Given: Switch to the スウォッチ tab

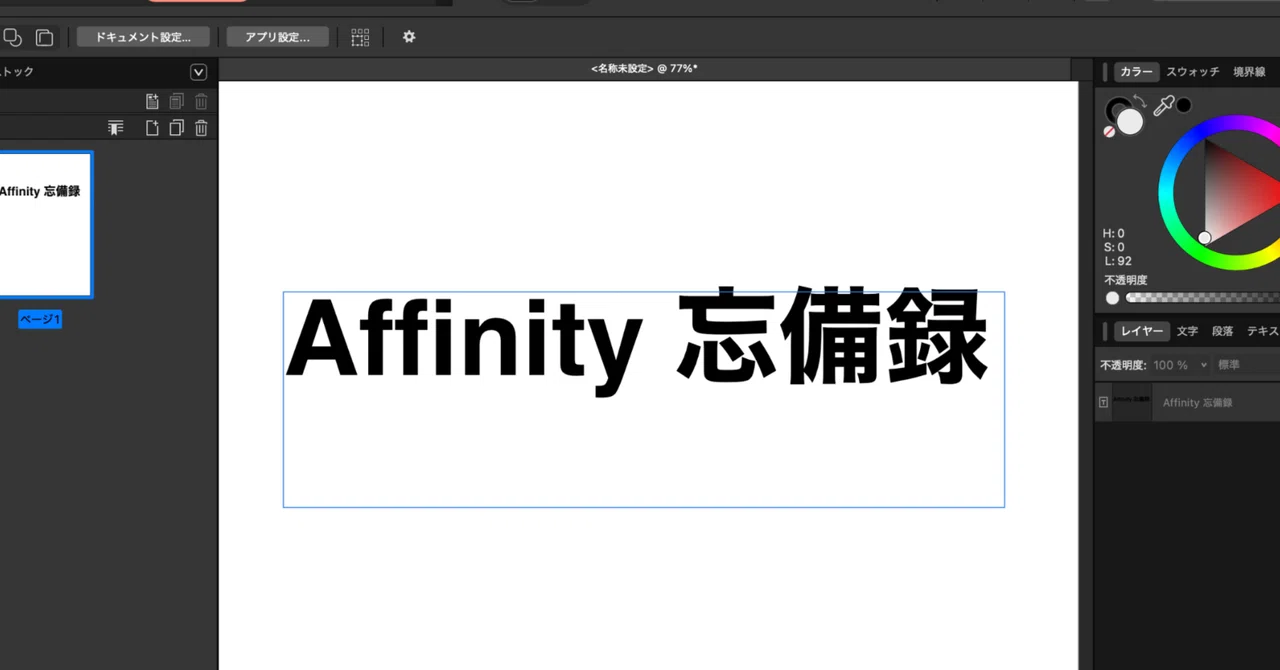Looking at the screenshot, I should 1193,72.
